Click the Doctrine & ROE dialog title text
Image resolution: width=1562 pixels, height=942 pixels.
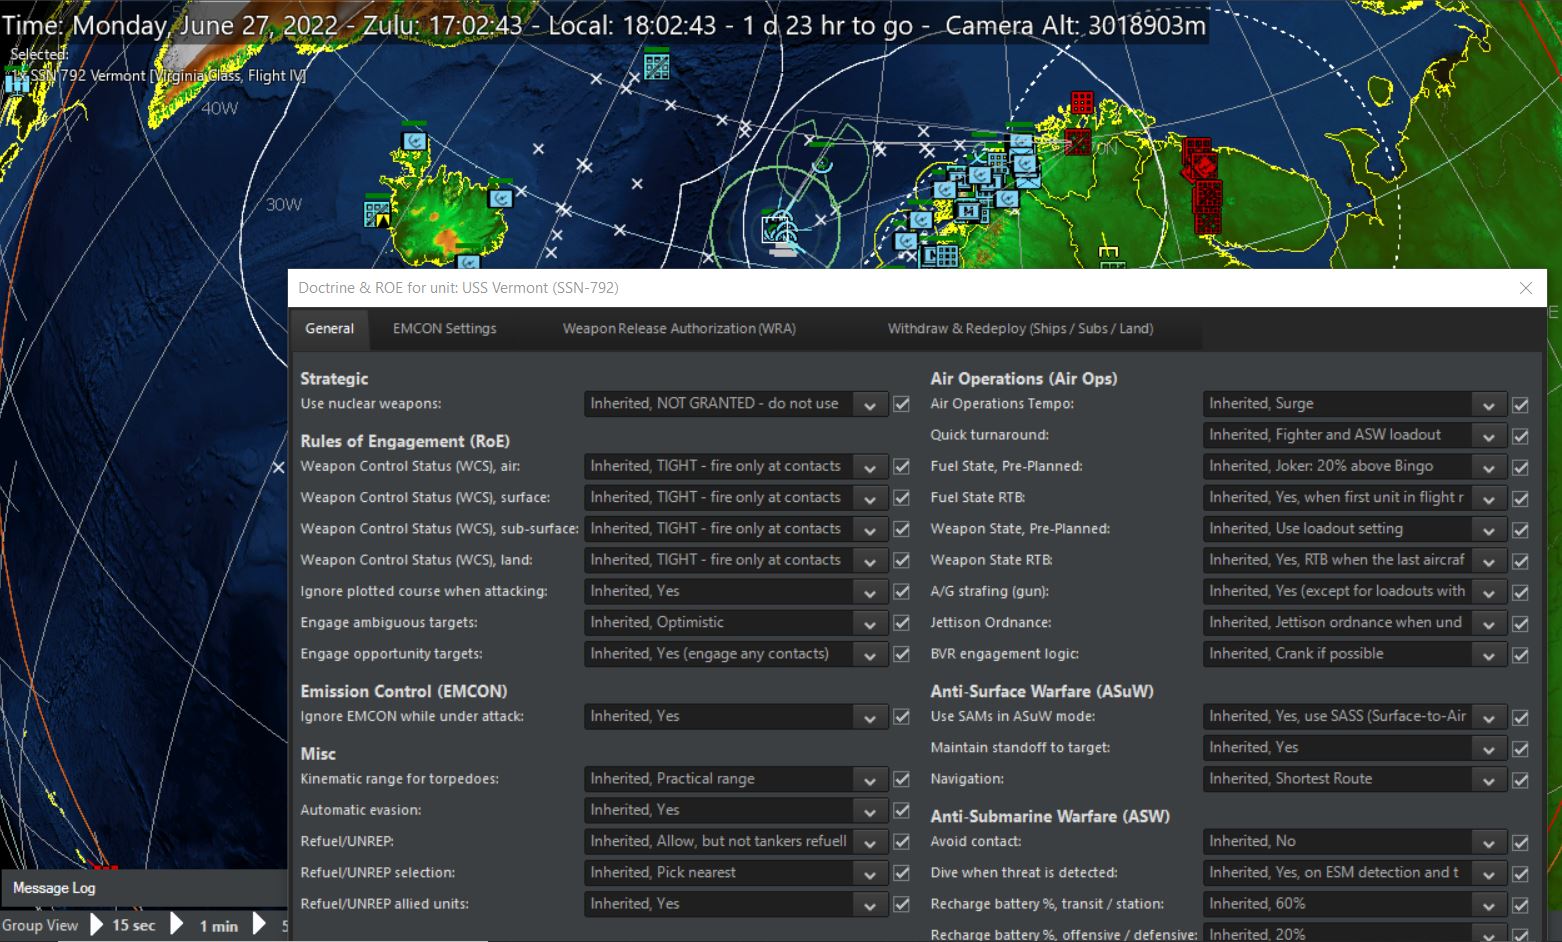click(458, 288)
